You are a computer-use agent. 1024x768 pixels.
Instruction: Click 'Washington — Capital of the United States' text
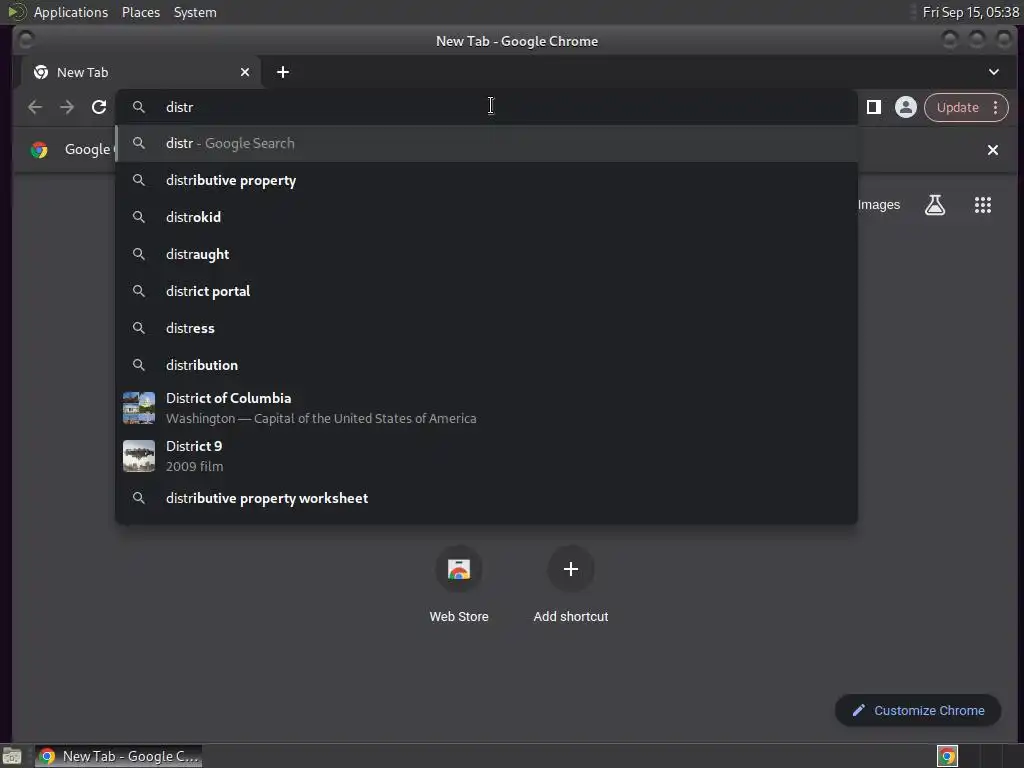point(321,419)
